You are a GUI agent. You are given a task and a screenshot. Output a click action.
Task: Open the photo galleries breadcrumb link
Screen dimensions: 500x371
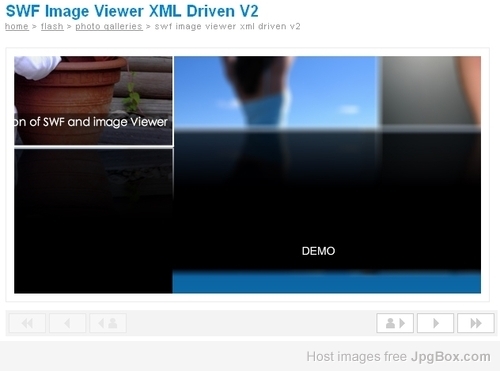[x=109, y=26]
